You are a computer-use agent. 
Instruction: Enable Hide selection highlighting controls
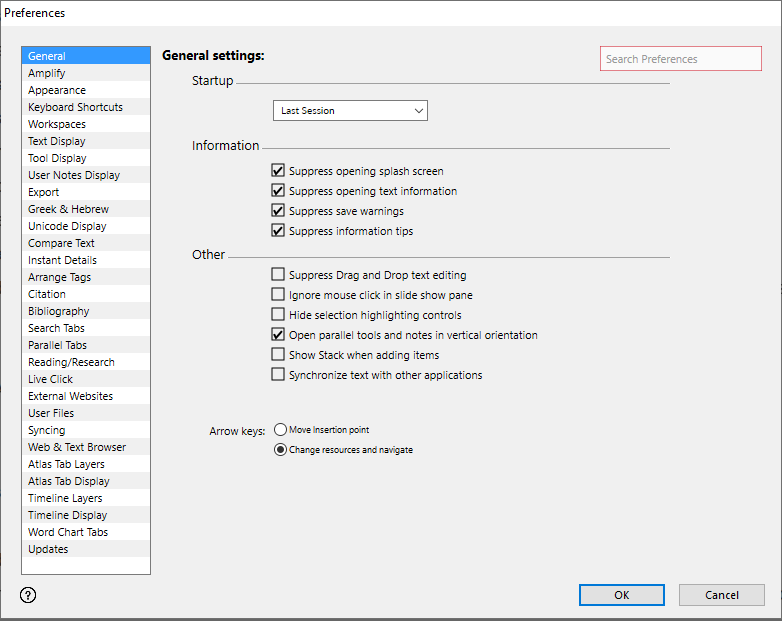click(278, 315)
